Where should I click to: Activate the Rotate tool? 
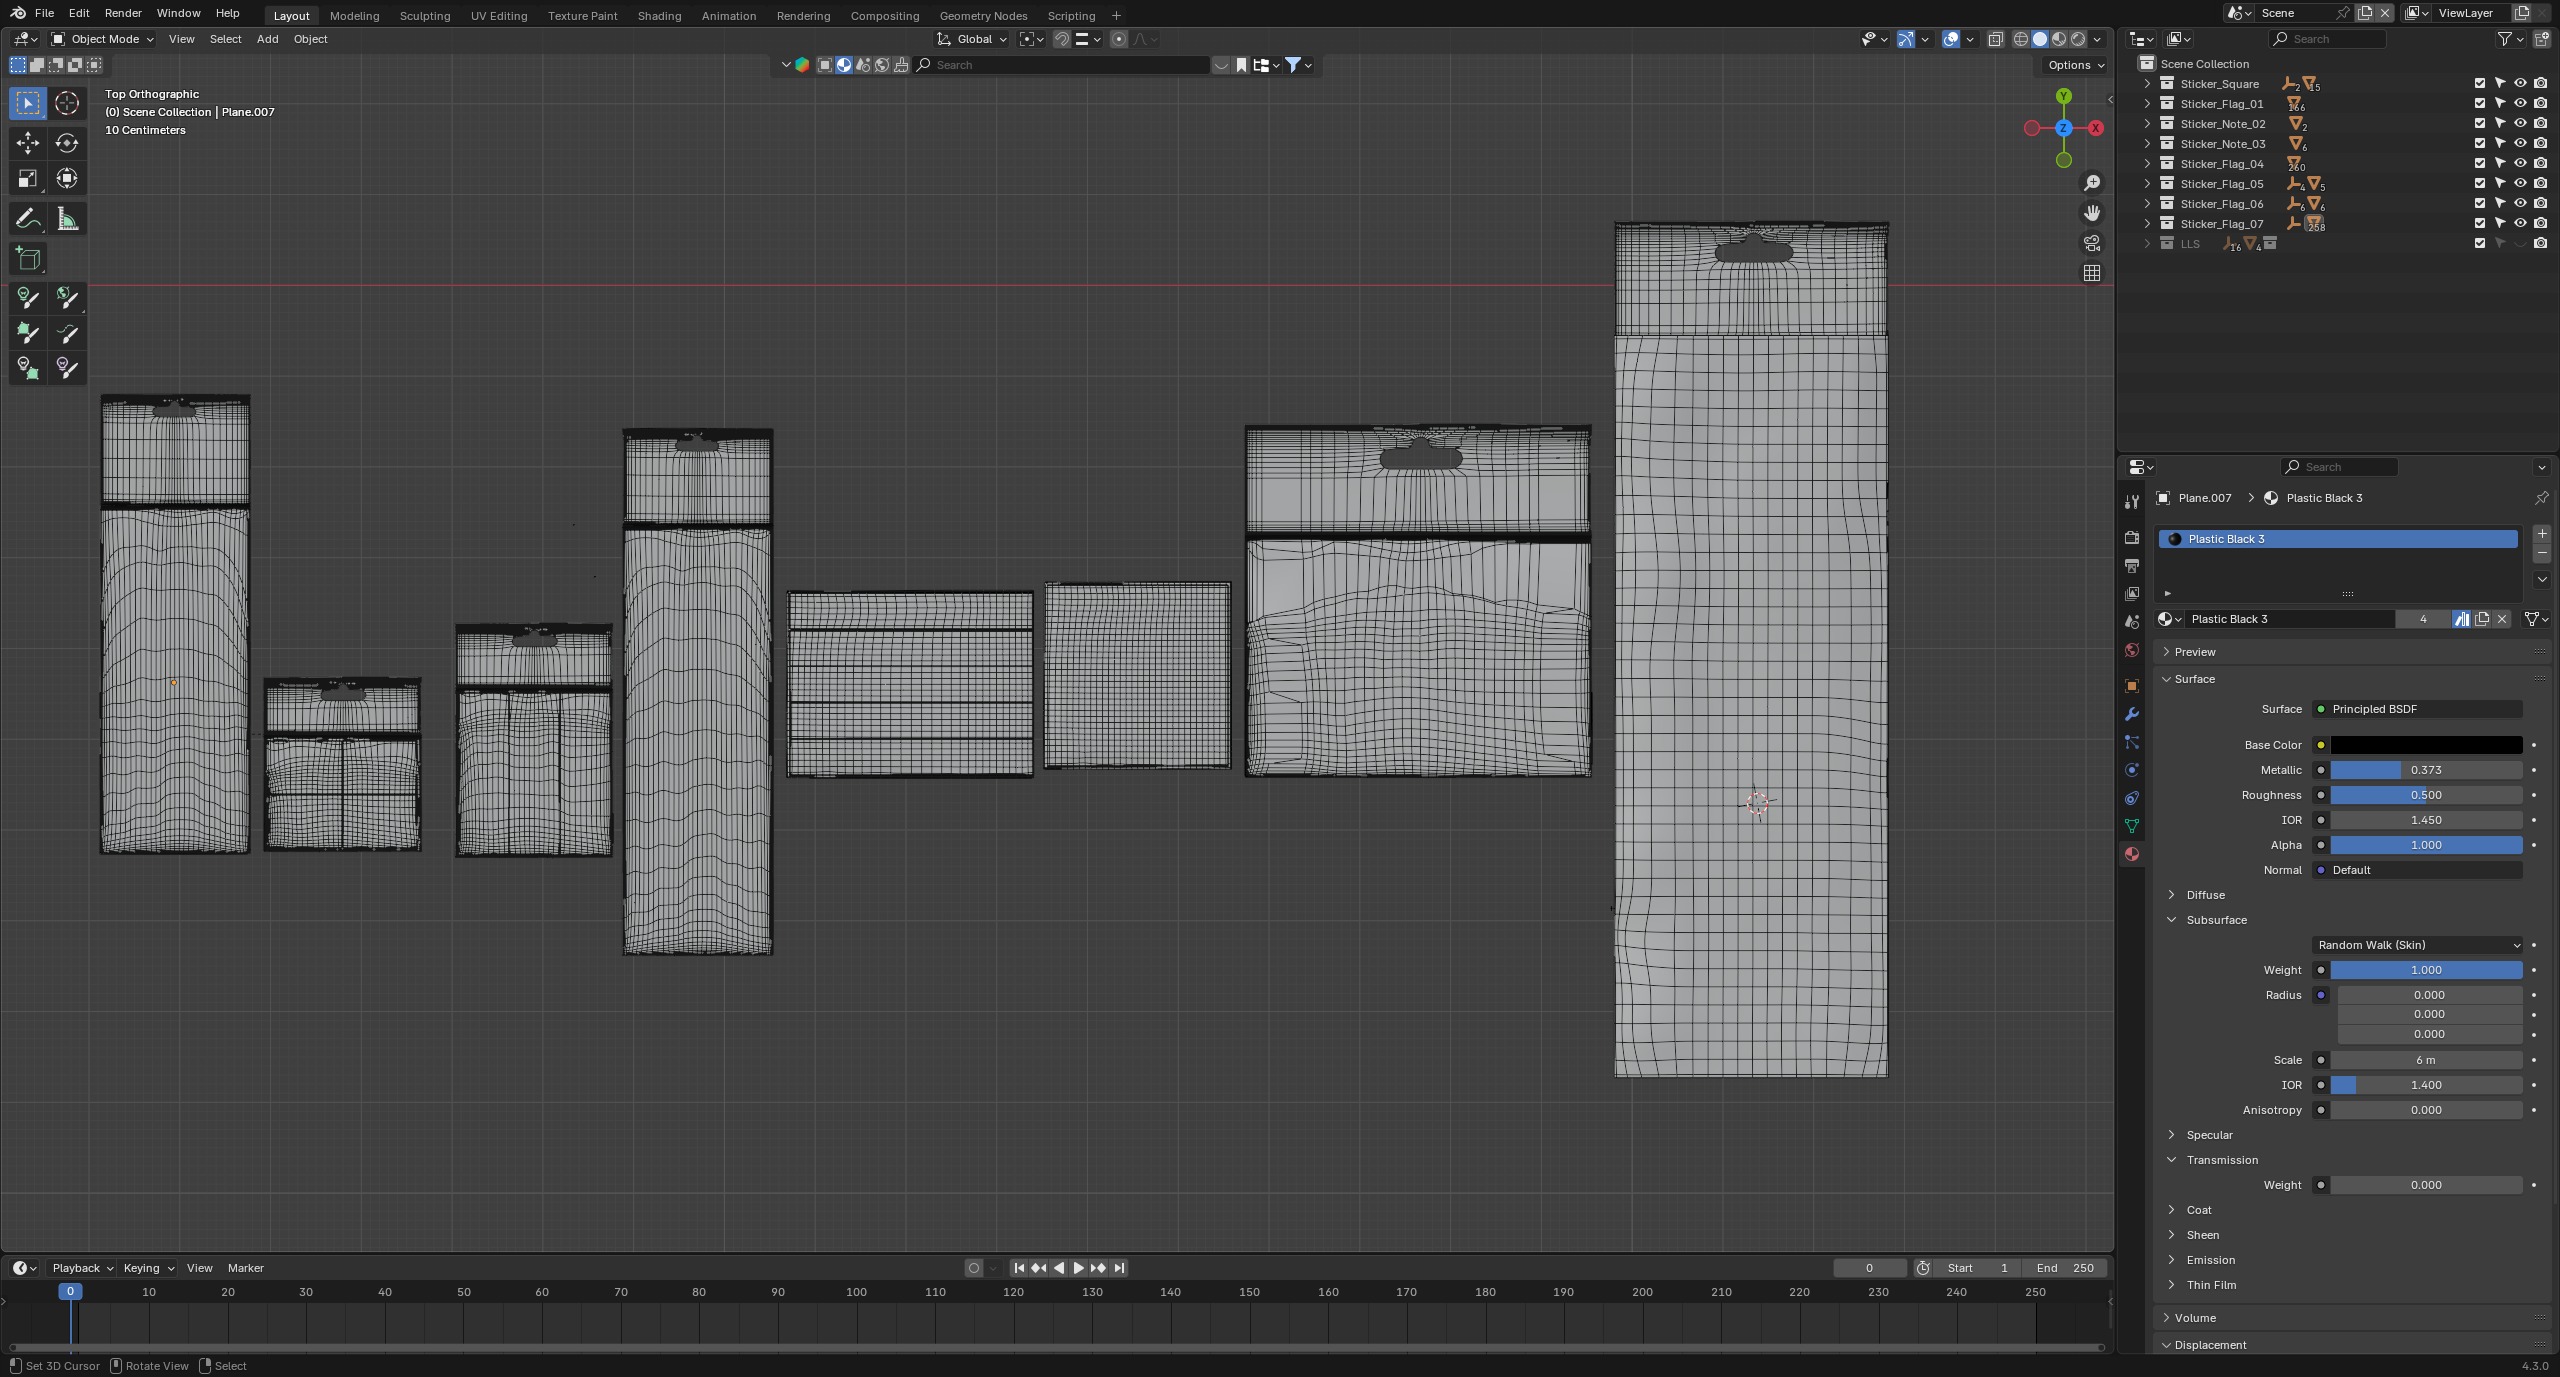click(67, 143)
